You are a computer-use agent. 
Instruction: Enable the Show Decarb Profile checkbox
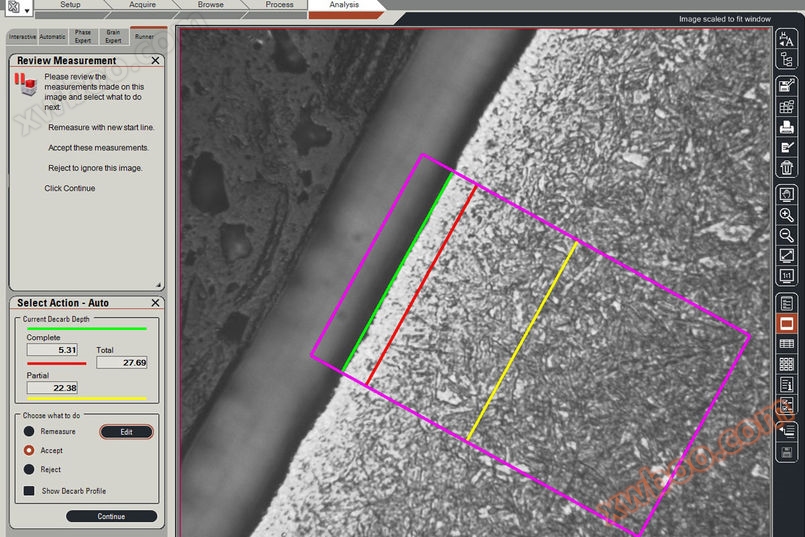coord(30,491)
